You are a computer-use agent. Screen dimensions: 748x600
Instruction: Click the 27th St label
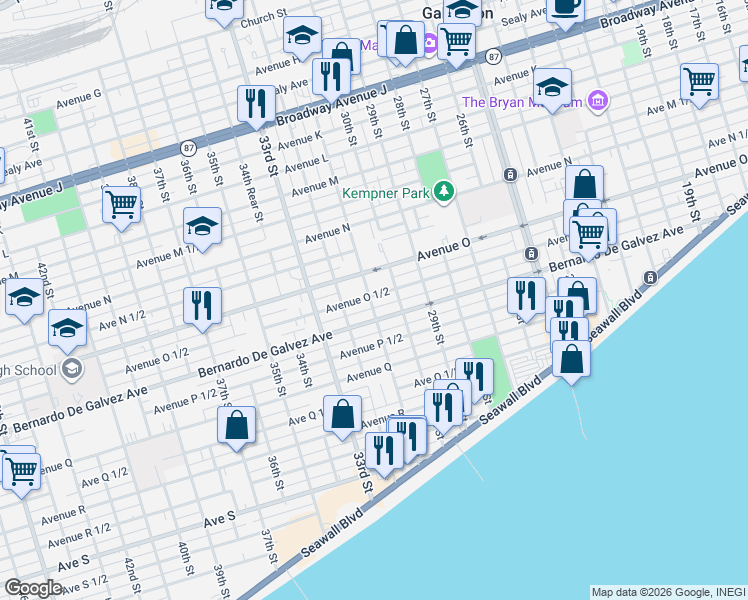click(427, 105)
